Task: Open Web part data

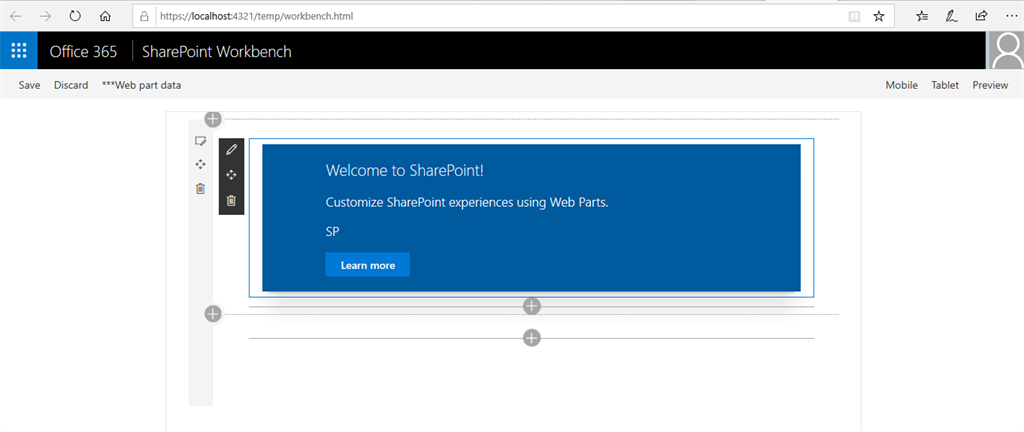Action: pyautogui.click(x=142, y=85)
